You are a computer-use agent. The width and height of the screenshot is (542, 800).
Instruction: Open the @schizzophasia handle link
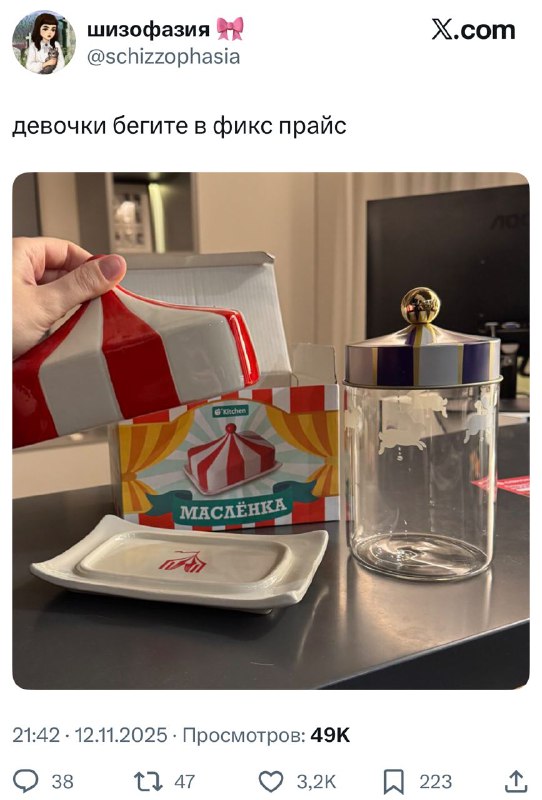click(163, 57)
